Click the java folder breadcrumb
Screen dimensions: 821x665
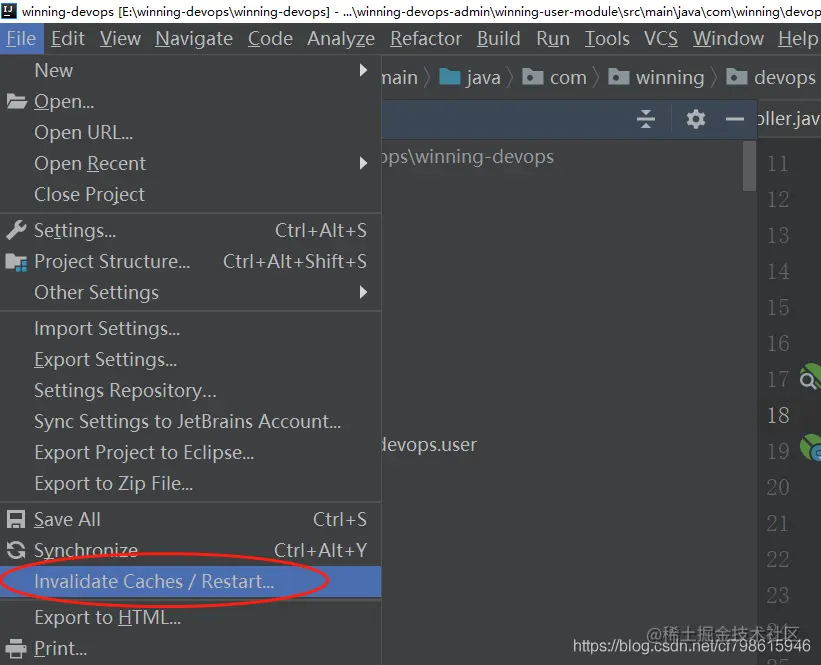click(x=470, y=77)
